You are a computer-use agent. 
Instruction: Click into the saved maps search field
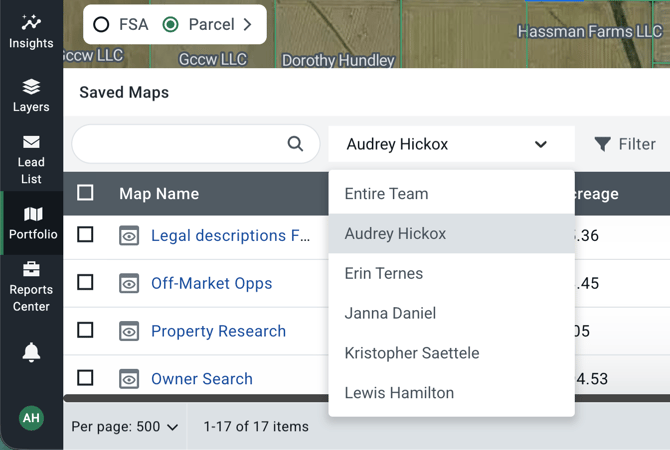pos(175,144)
